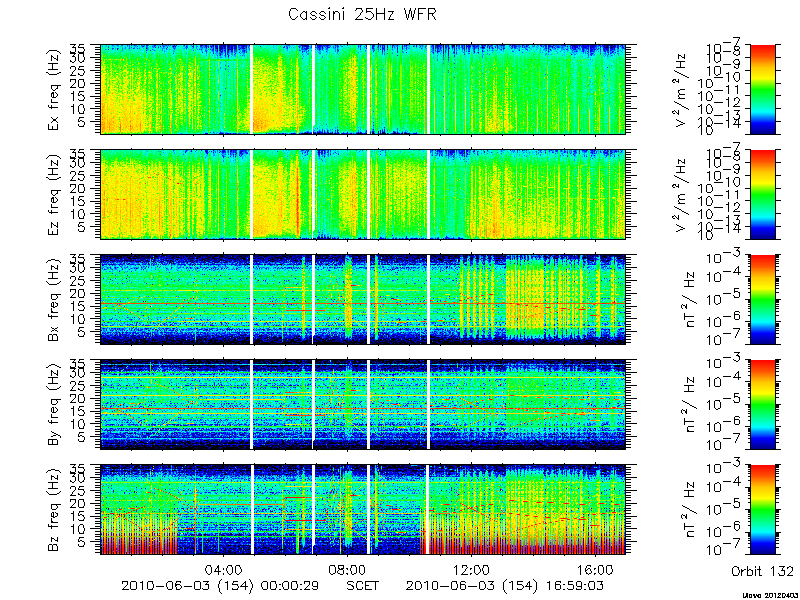Click the Ex colorbar V²/m²/Hz unit label
The height and width of the screenshot is (600, 800).
click(682, 89)
